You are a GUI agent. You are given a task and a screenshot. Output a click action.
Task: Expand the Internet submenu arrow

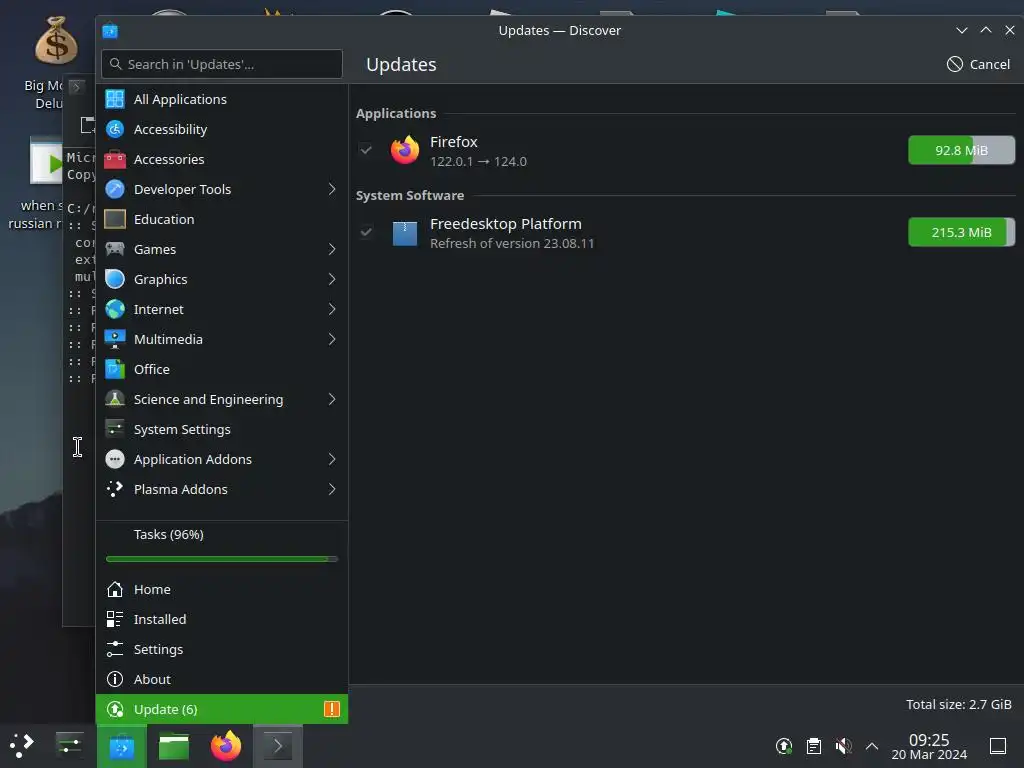332,310
